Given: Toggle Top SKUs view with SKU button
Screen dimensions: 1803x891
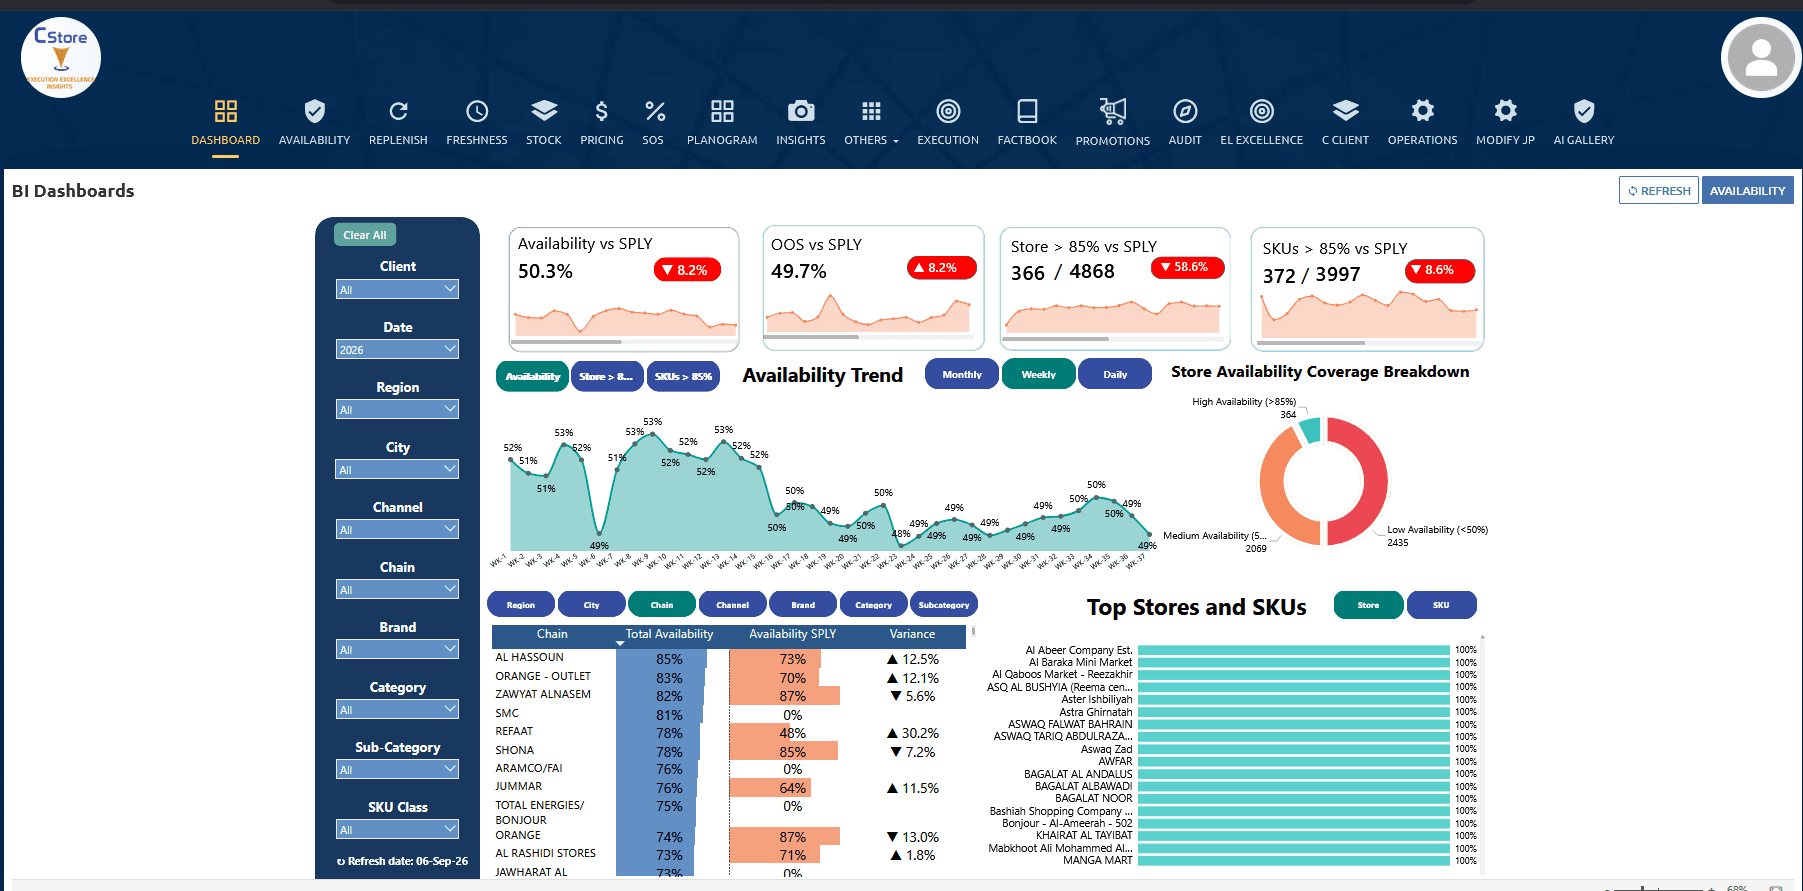Looking at the screenshot, I should pos(1441,605).
